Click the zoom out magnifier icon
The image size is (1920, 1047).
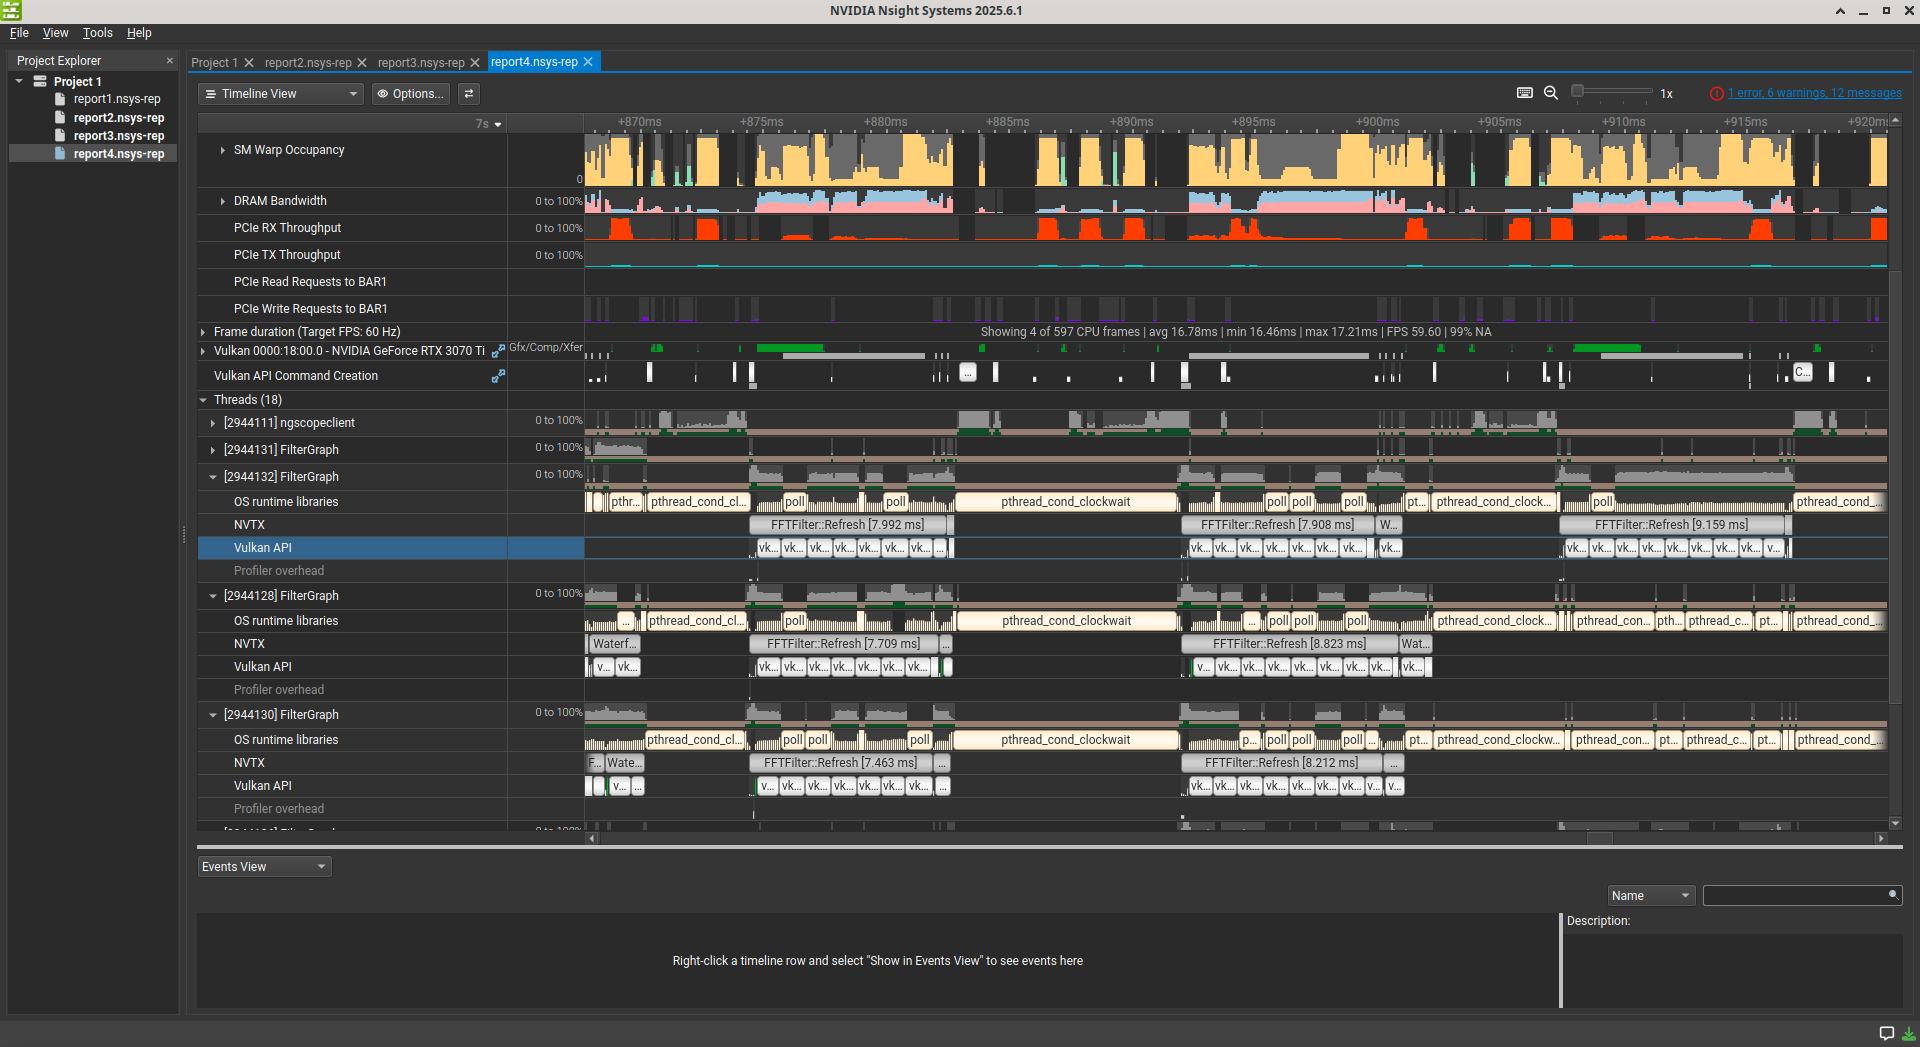pos(1551,93)
